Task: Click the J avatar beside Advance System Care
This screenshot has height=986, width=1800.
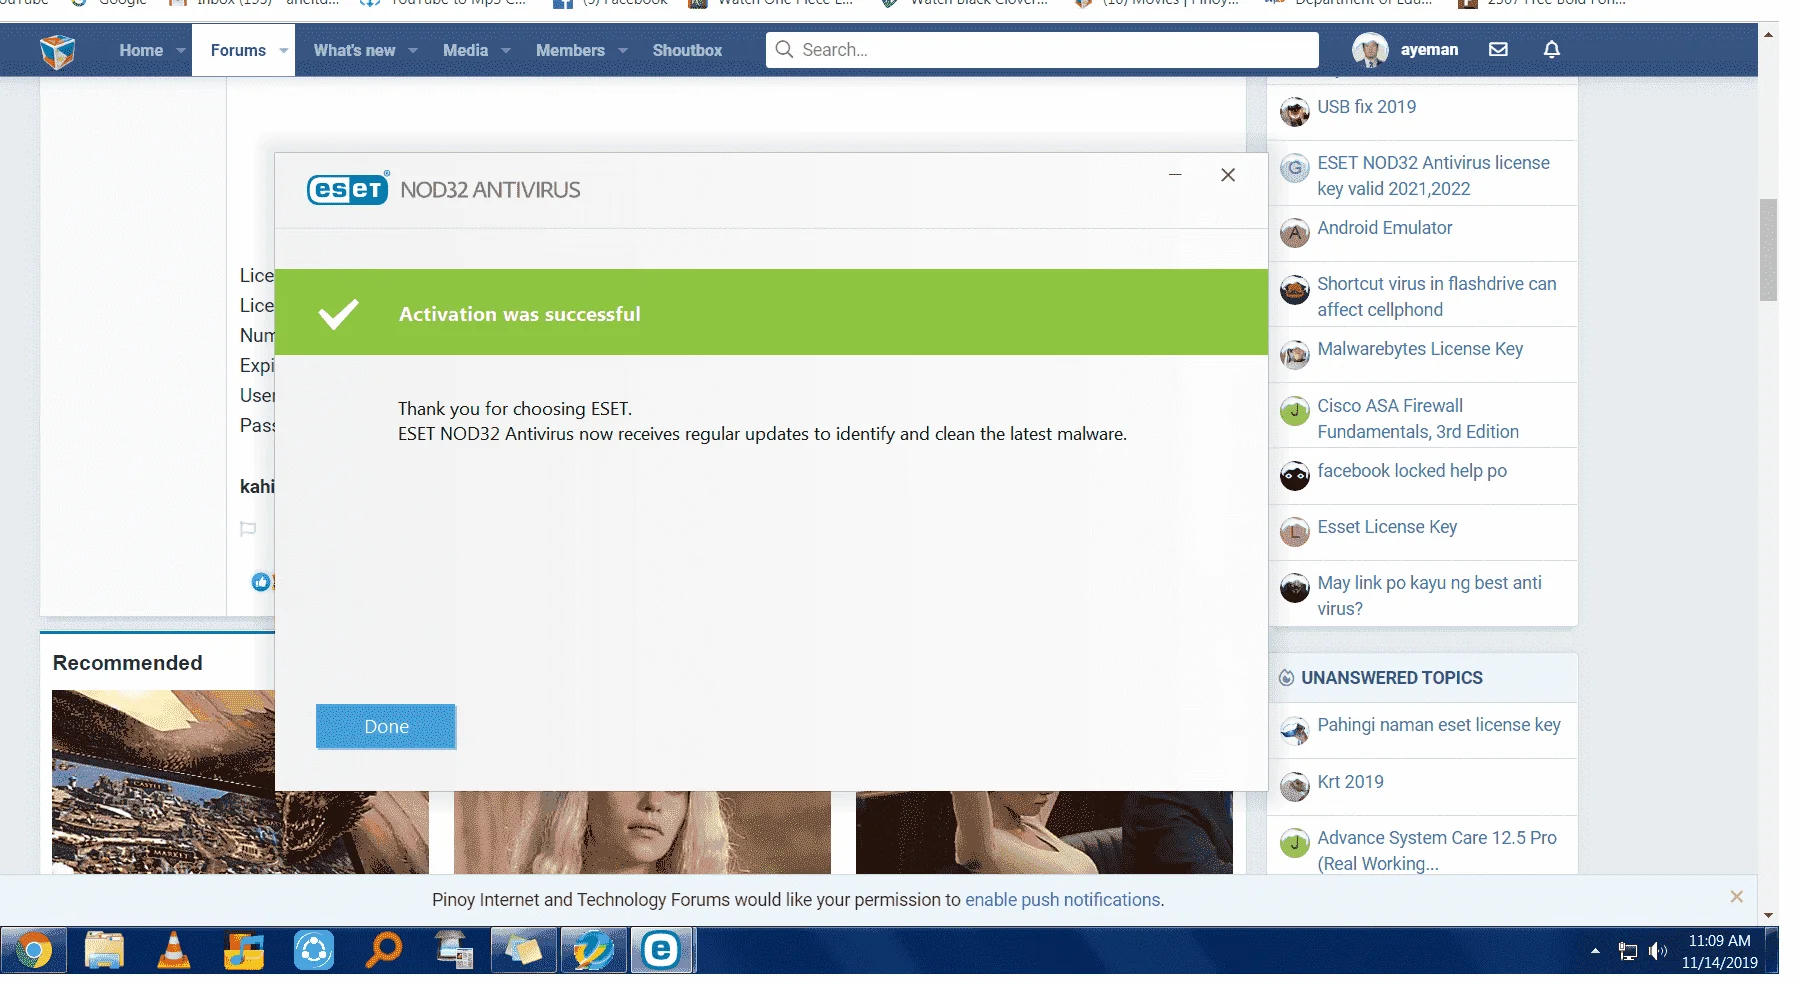Action: tap(1295, 843)
